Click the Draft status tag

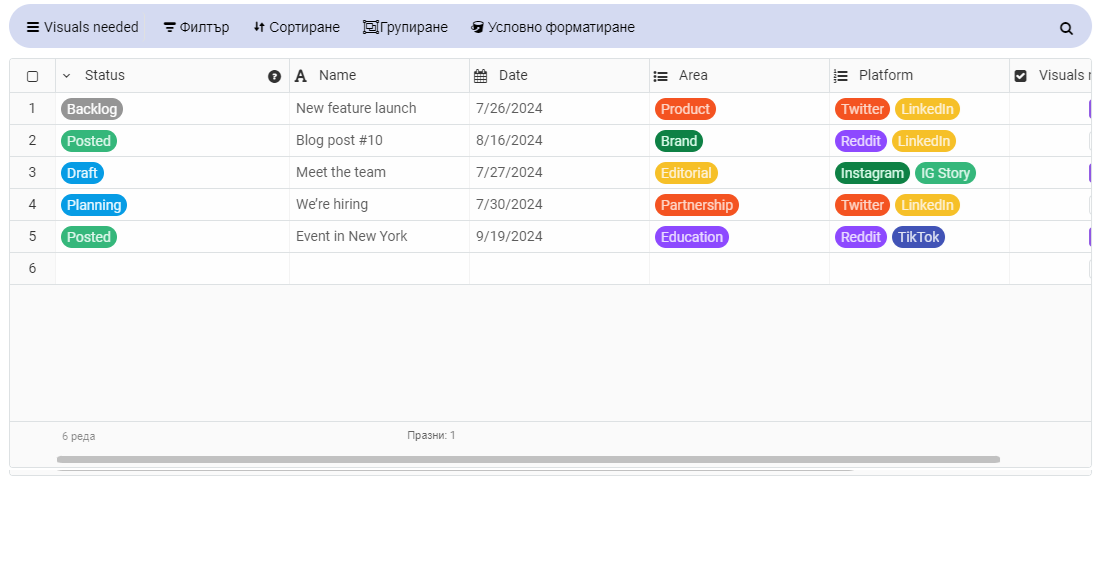click(x=82, y=173)
